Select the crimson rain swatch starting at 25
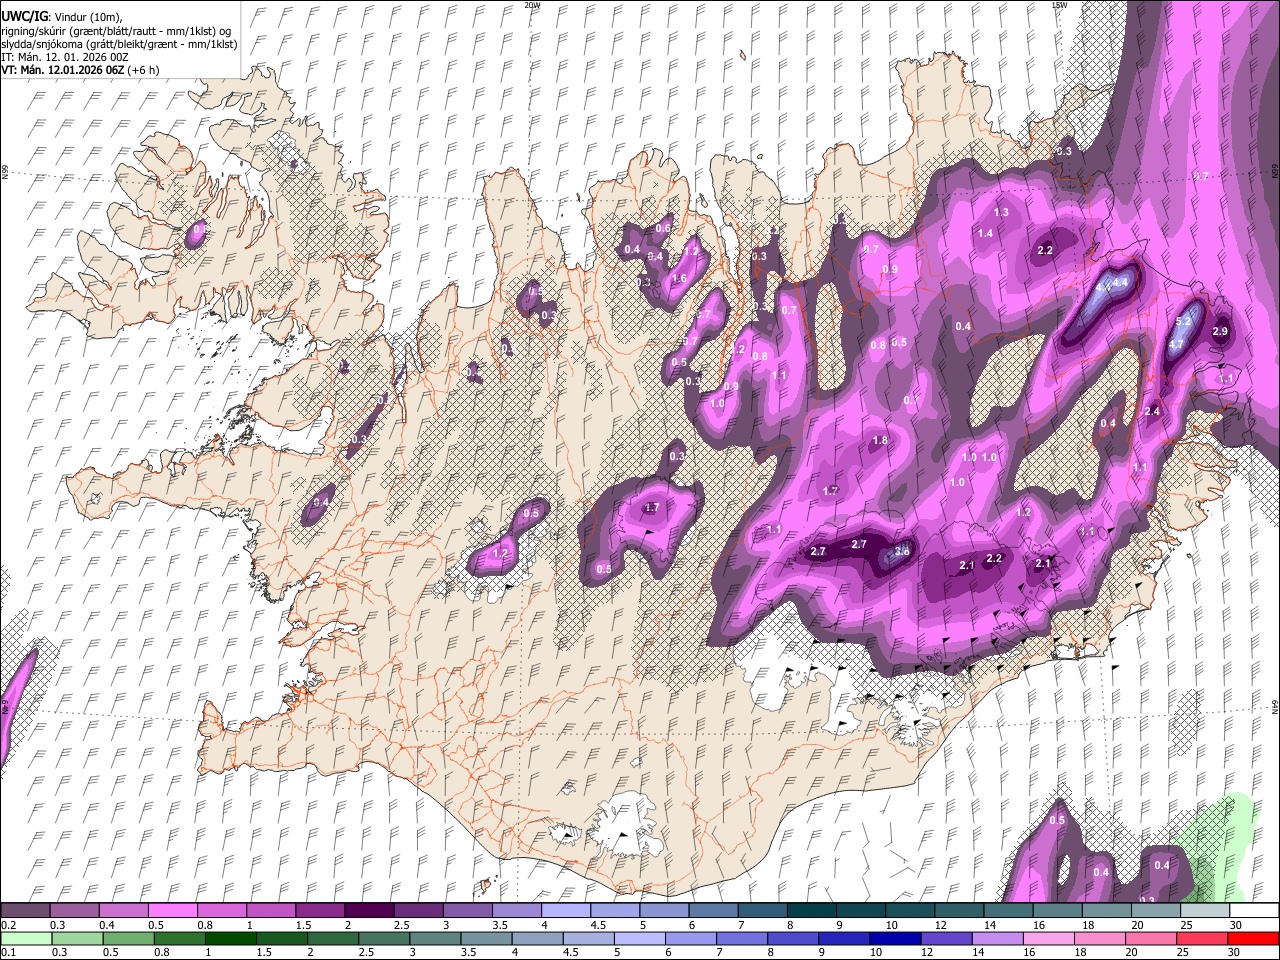The width and height of the screenshot is (1280, 960). coord(1202,938)
